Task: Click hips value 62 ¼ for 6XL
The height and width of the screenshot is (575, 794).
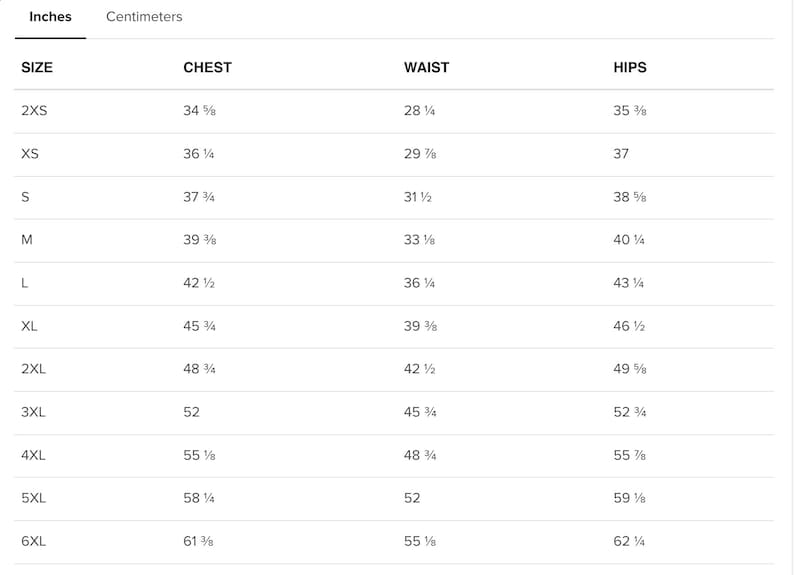Action: click(x=629, y=541)
